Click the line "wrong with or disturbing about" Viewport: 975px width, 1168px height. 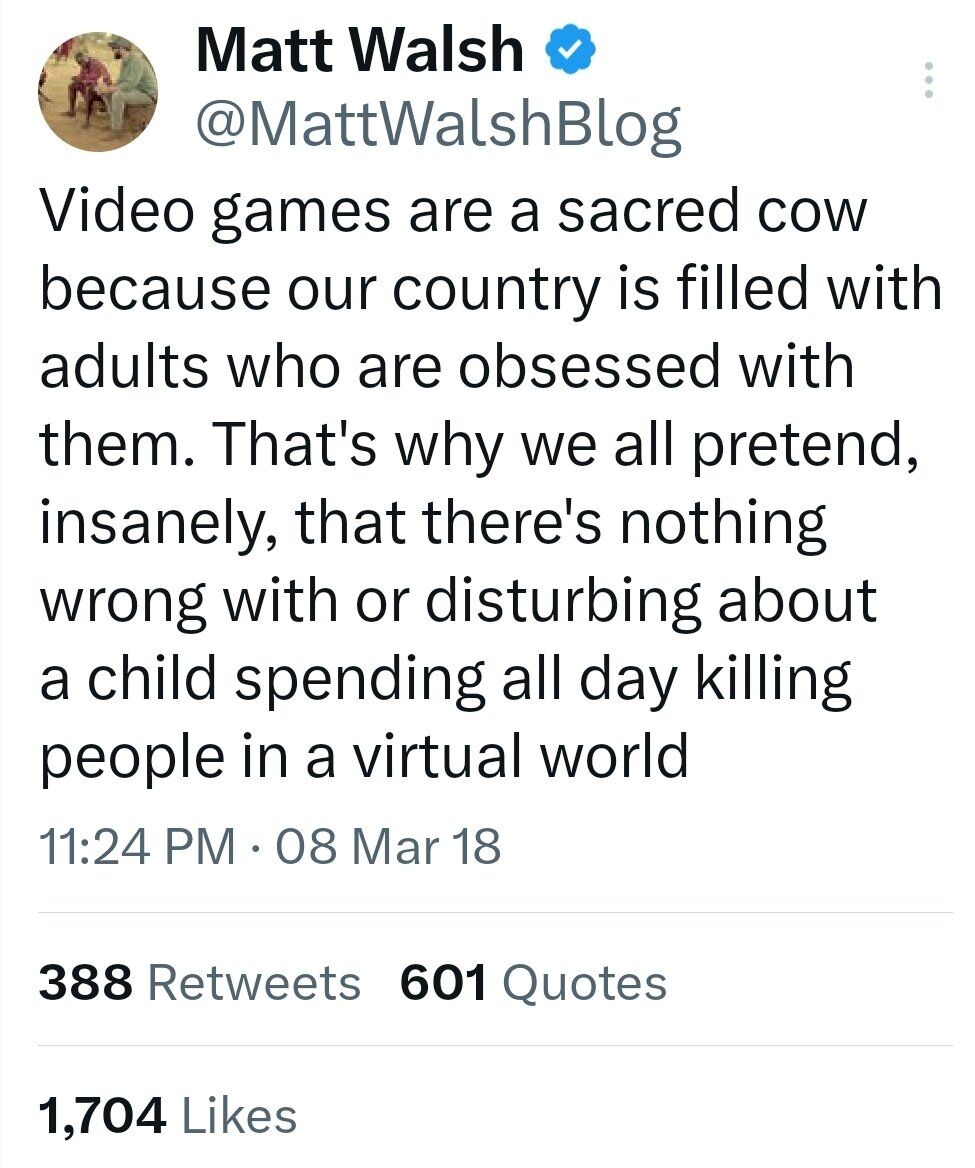tap(458, 600)
